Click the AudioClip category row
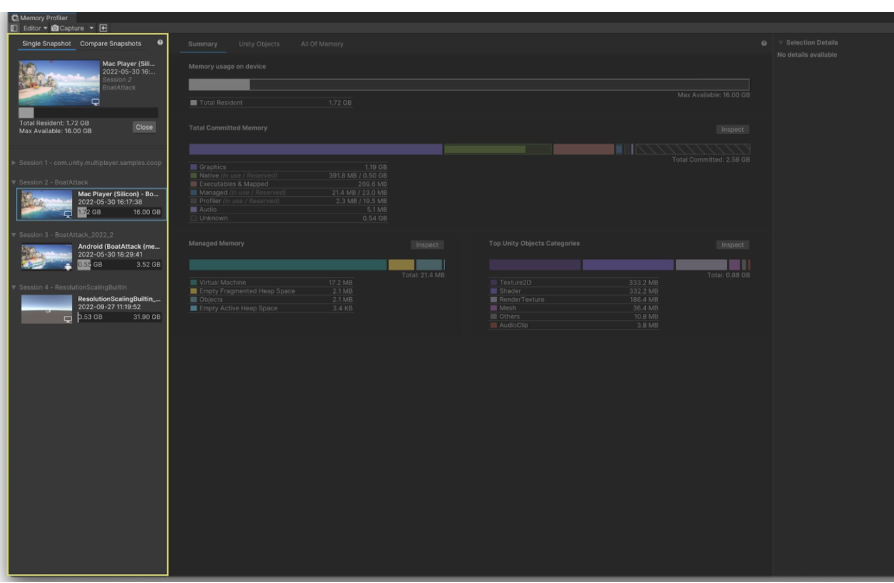The image size is (894, 583). click(x=574, y=325)
